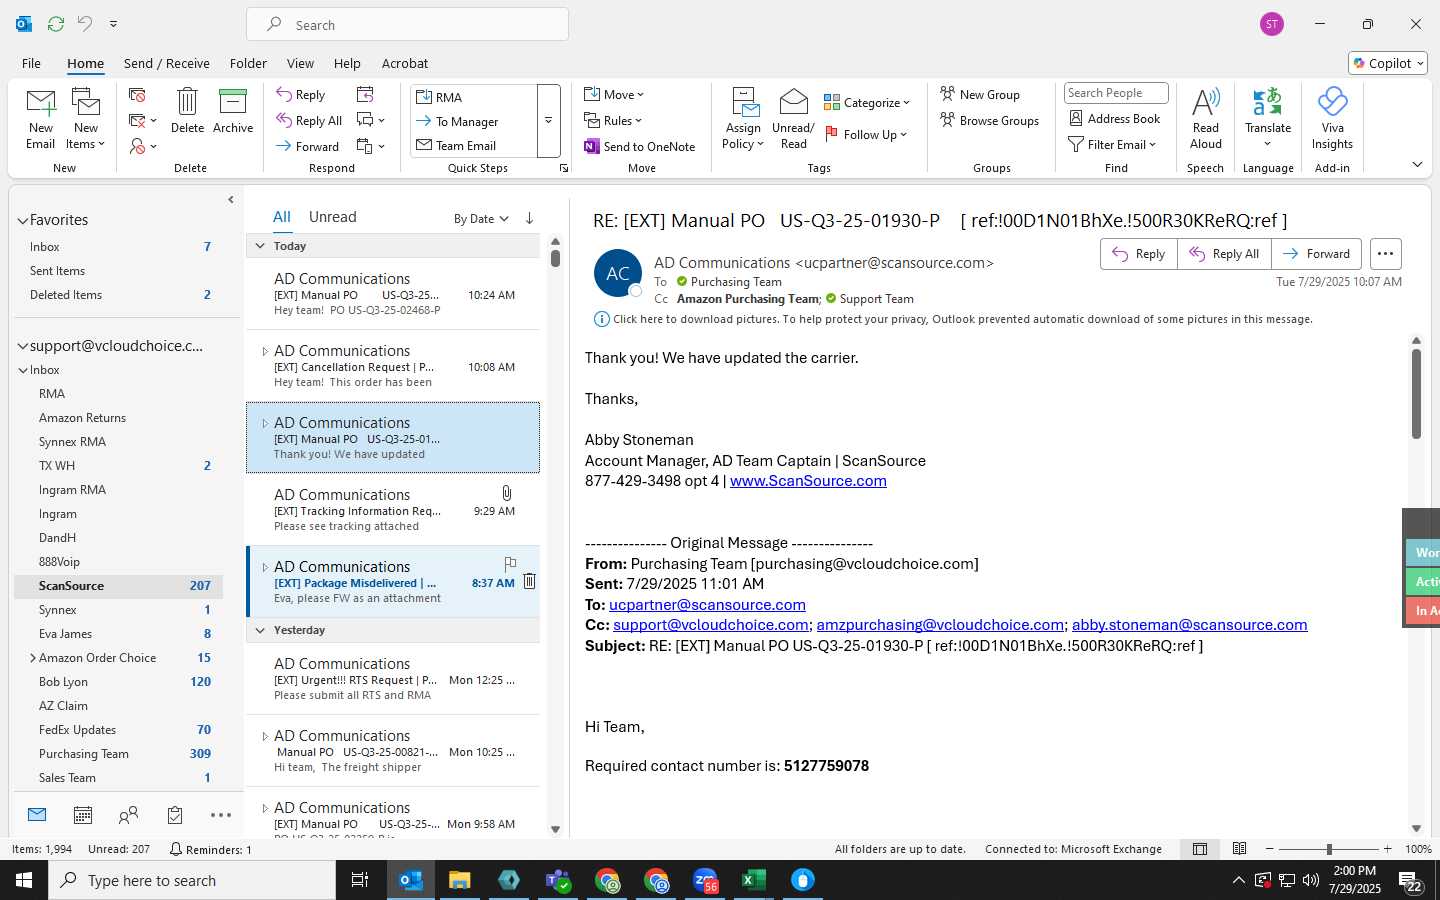Viewport: 1440px width, 900px height.
Task: Click the top Search box
Action: pyautogui.click(x=407, y=25)
